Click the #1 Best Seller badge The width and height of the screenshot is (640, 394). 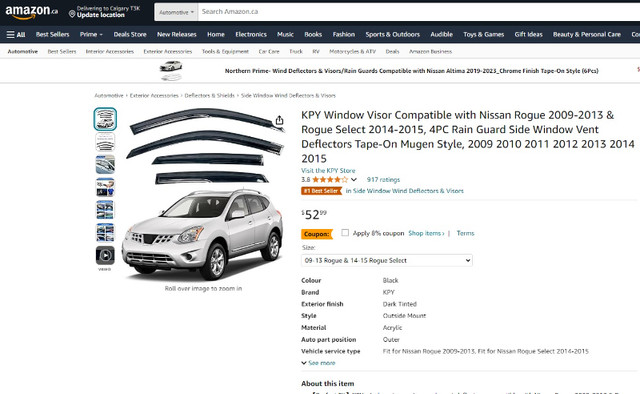[x=321, y=191]
